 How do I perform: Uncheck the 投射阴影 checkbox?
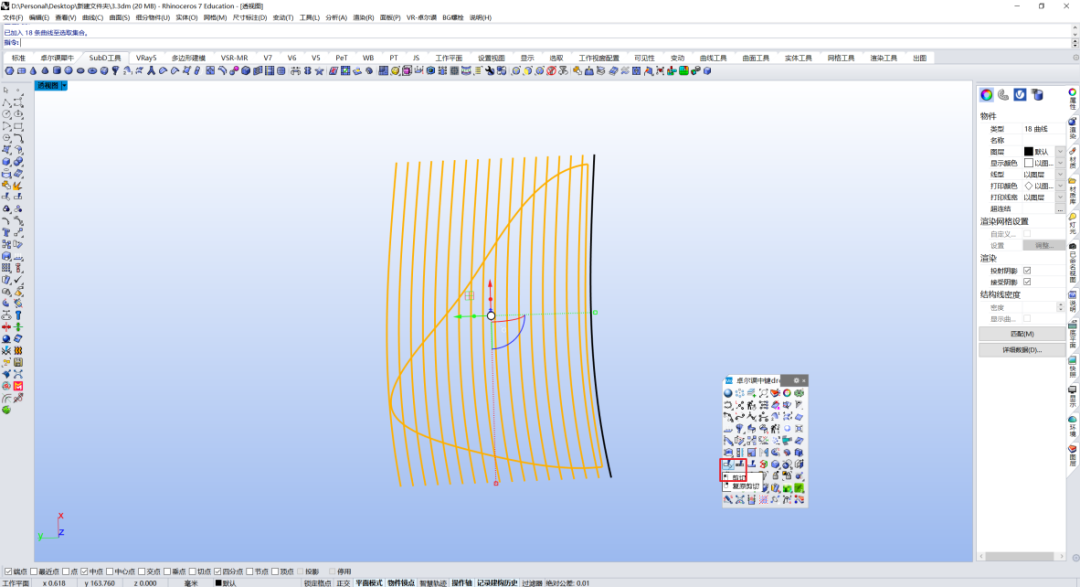point(1027,271)
